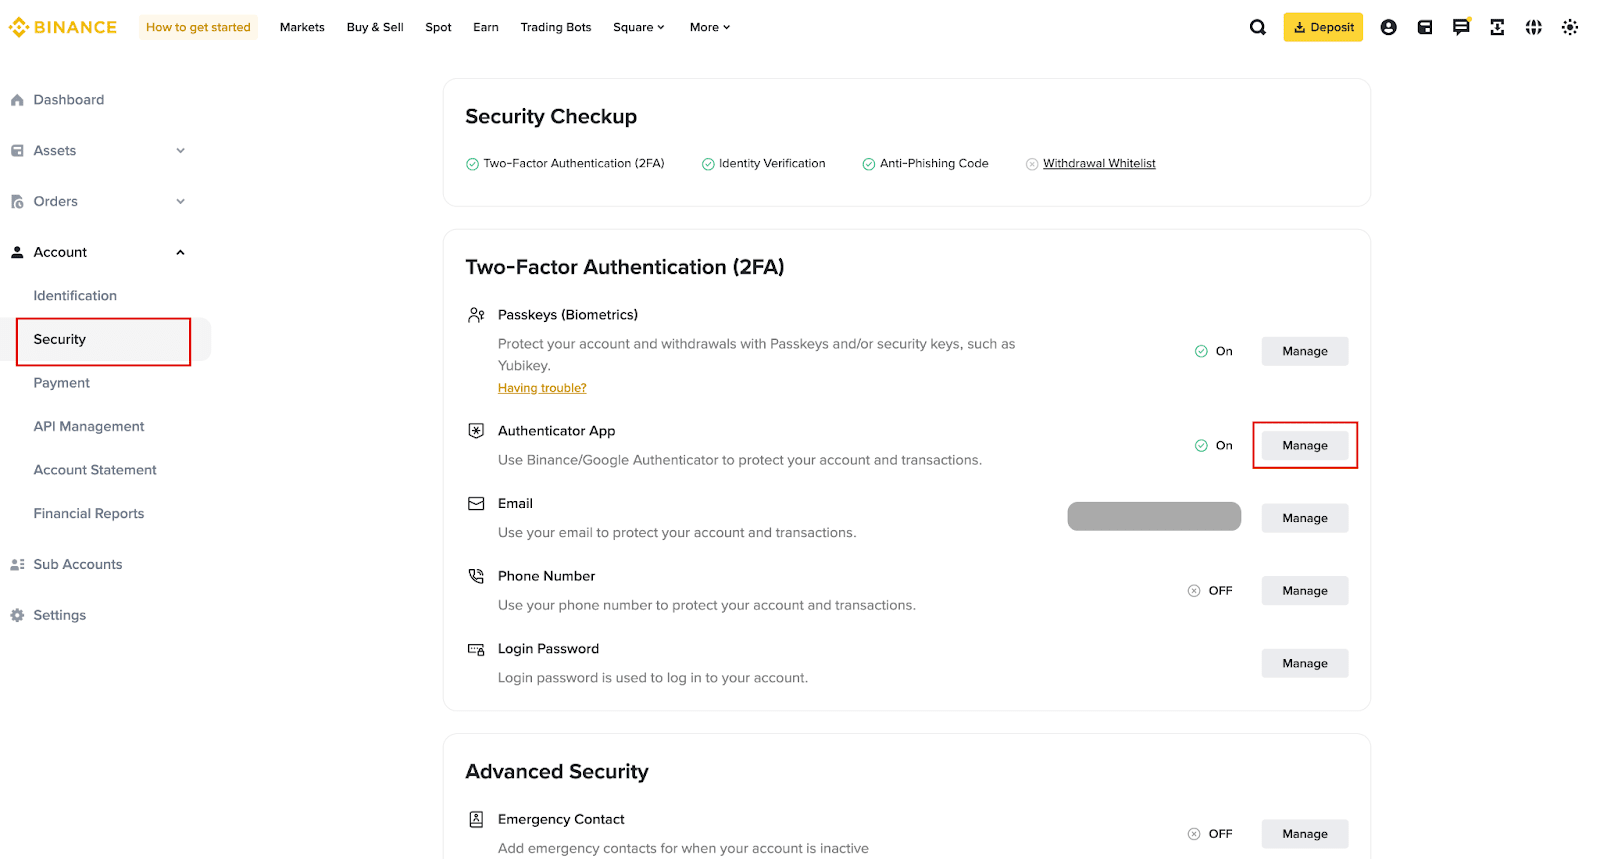Click the Binance logo

pos(62,27)
